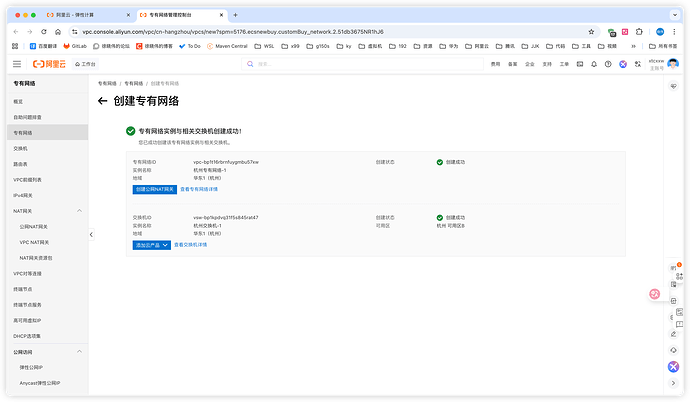The image size is (690, 402).
Task: Collapse the NAT网关 sidebar group
Action: 81,211
